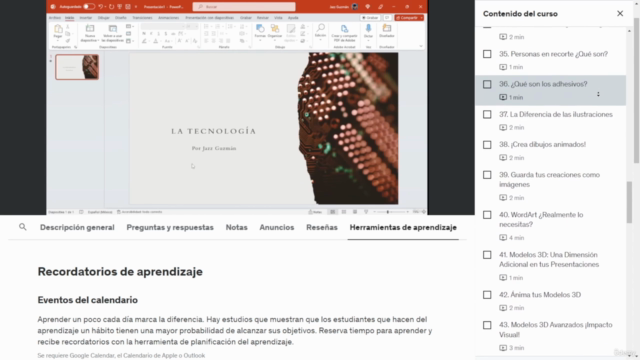640x360 pixels.
Task: Click Accesibilidad status bar entry
Action: 140,212
